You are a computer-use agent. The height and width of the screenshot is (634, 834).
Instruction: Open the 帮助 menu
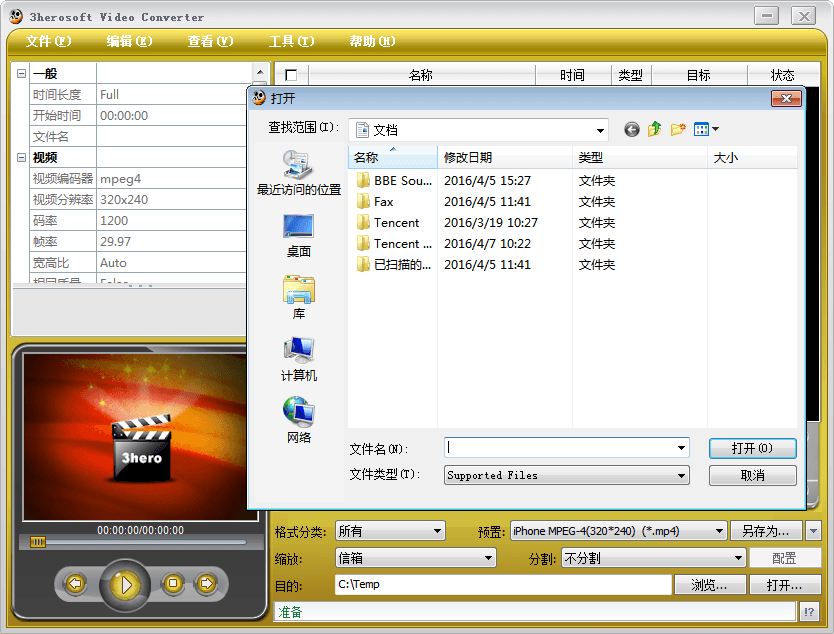(372, 41)
